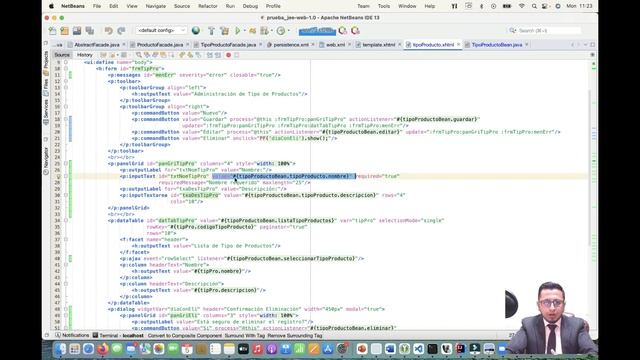
Task: Switch to template.xhtml tab
Action: click(379, 44)
